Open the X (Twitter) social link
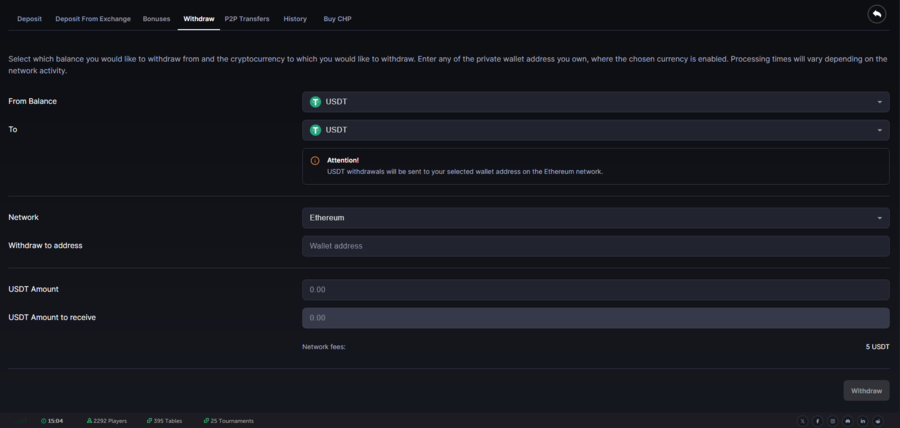 [802, 421]
